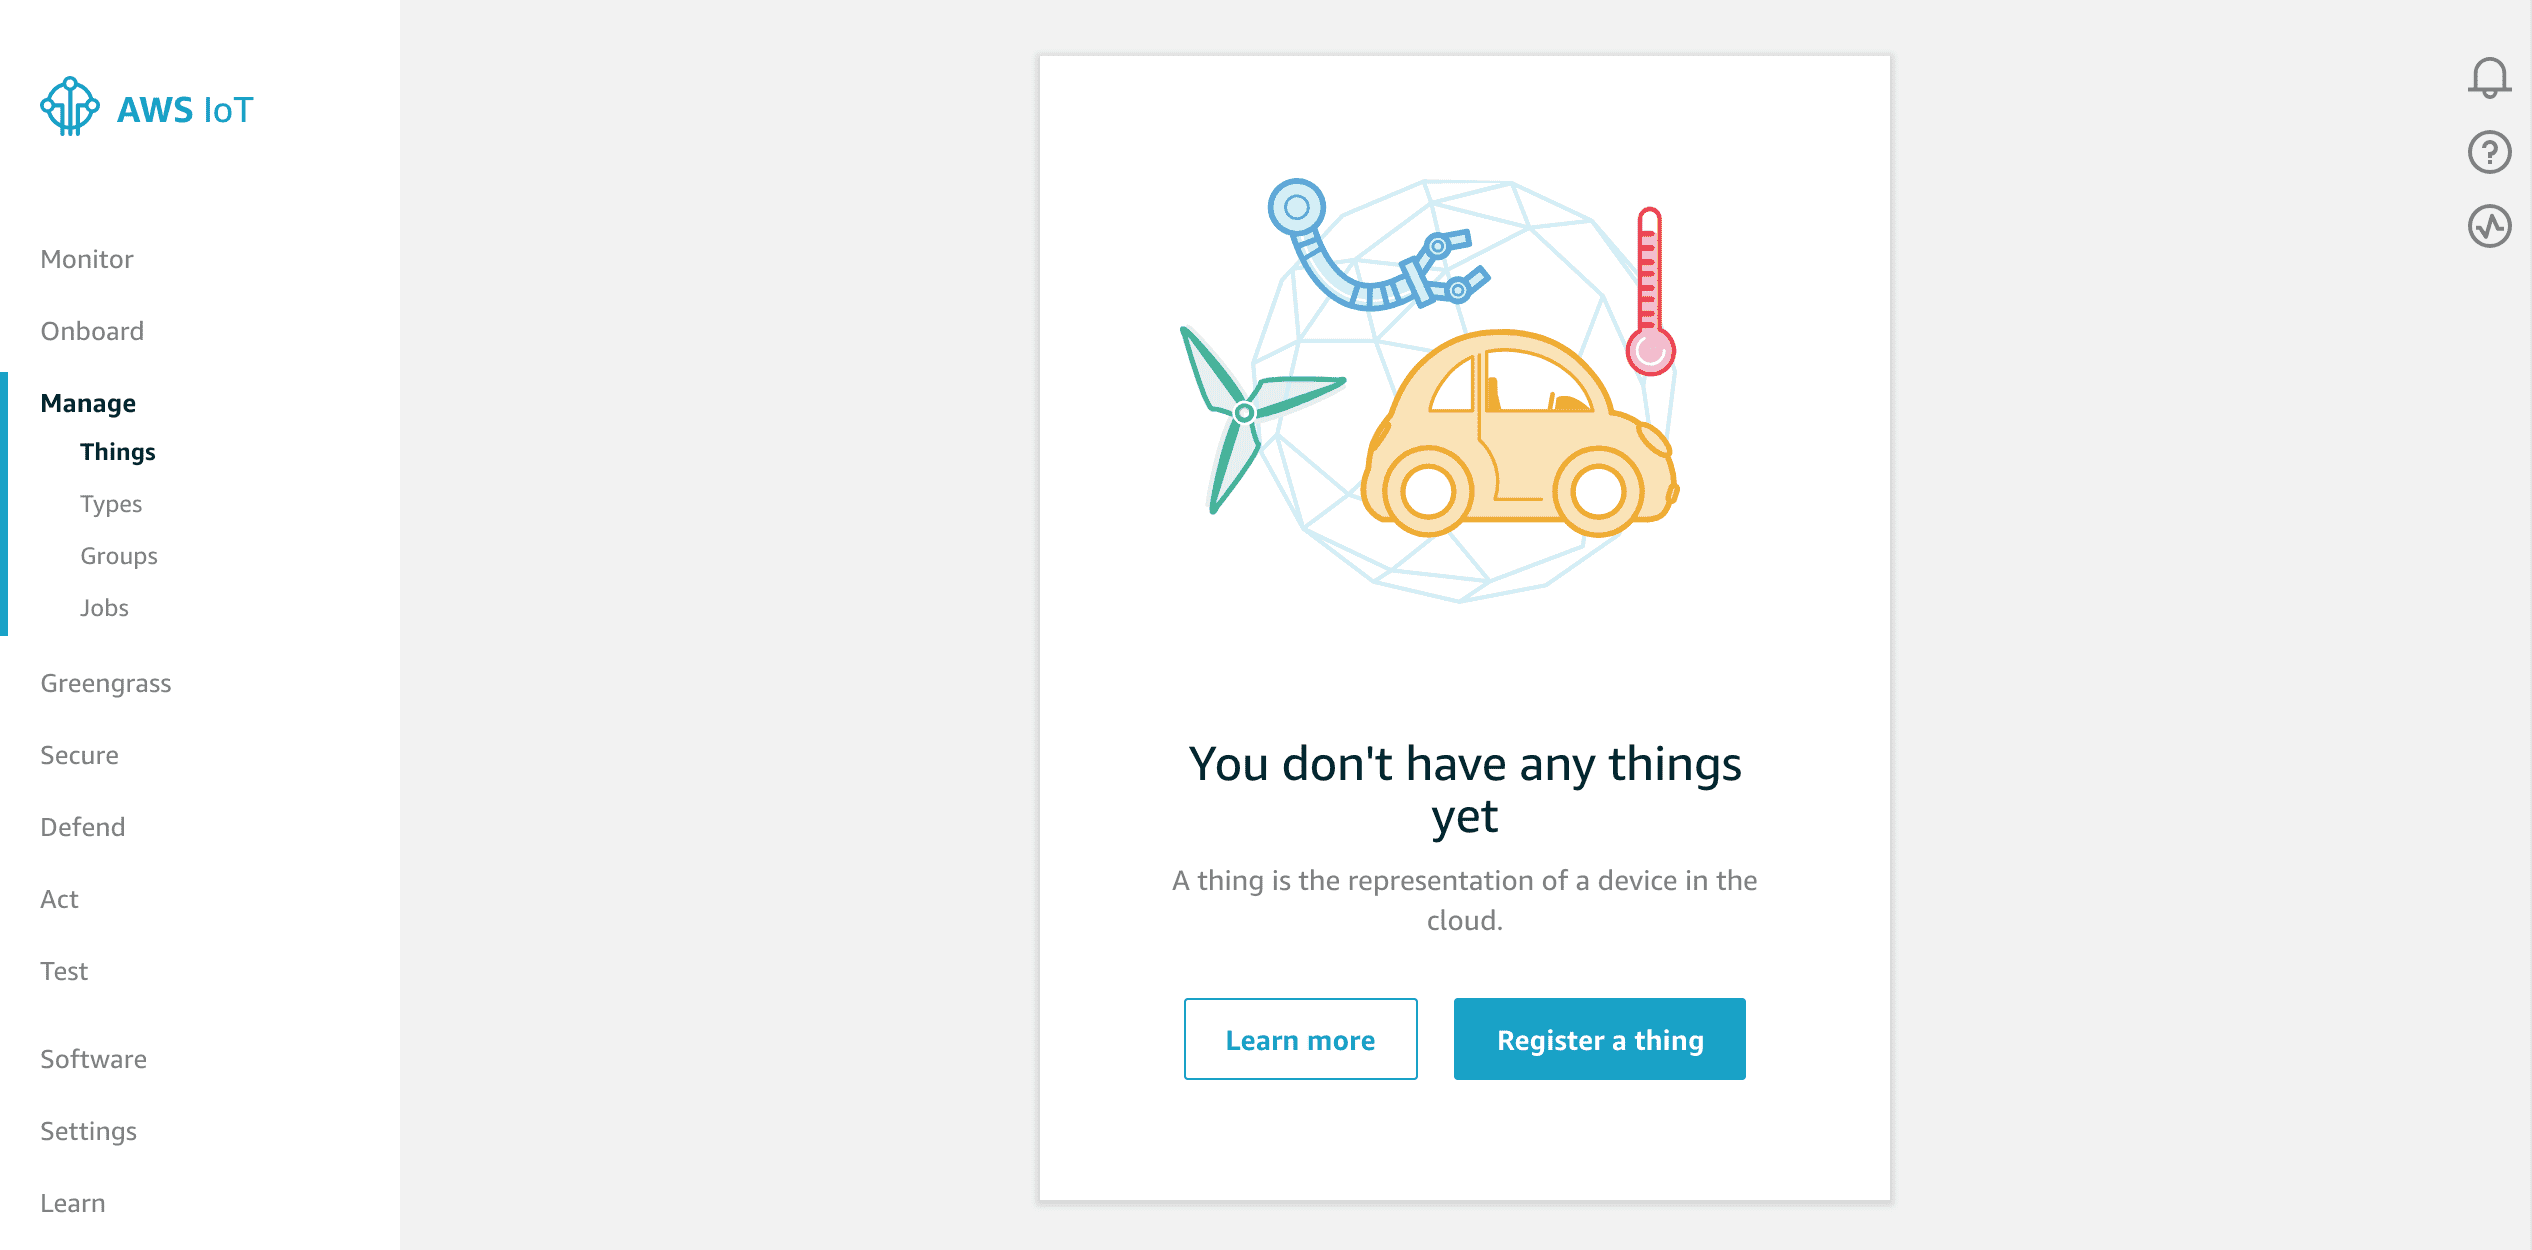This screenshot has width=2532, height=1250.
Task: Expand the Onboard menu section
Action: click(92, 331)
